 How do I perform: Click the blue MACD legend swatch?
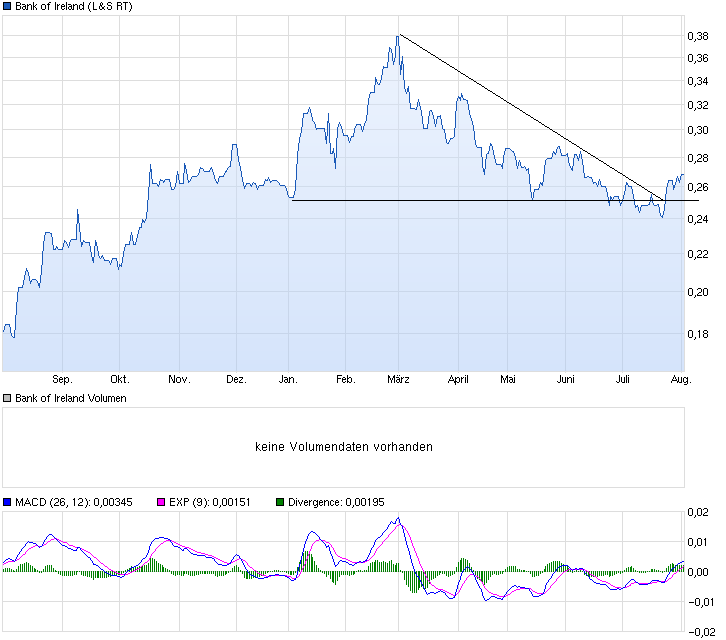[7, 502]
